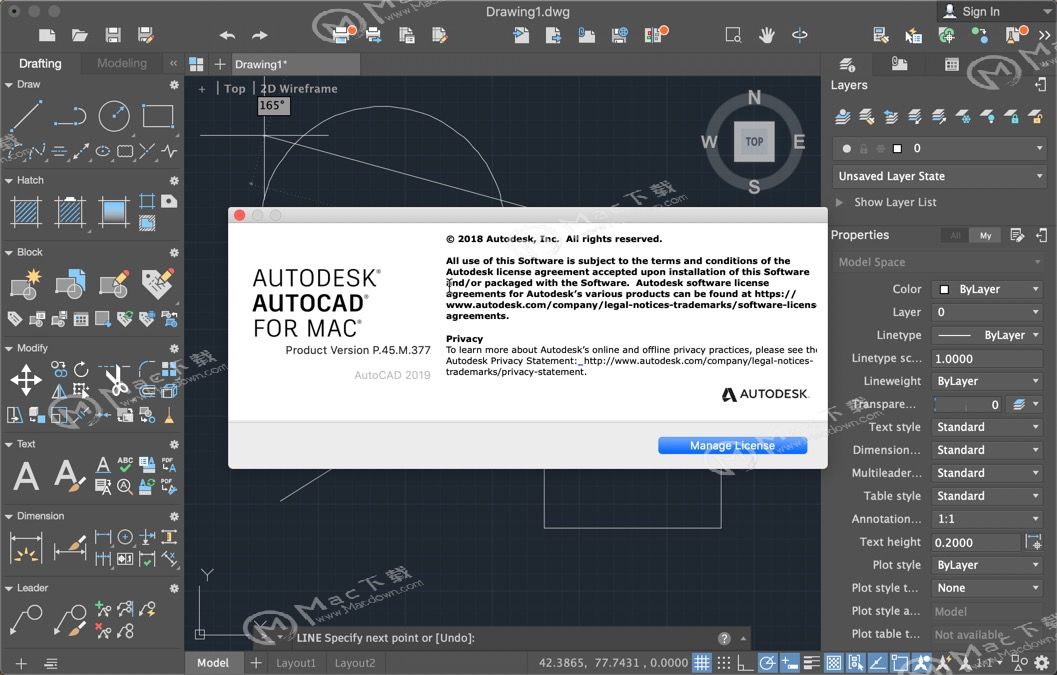Open the Annotation scale 1:1 dropdown
Image resolution: width=1057 pixels, height=675 pixels.
click(x=988, y=519)
